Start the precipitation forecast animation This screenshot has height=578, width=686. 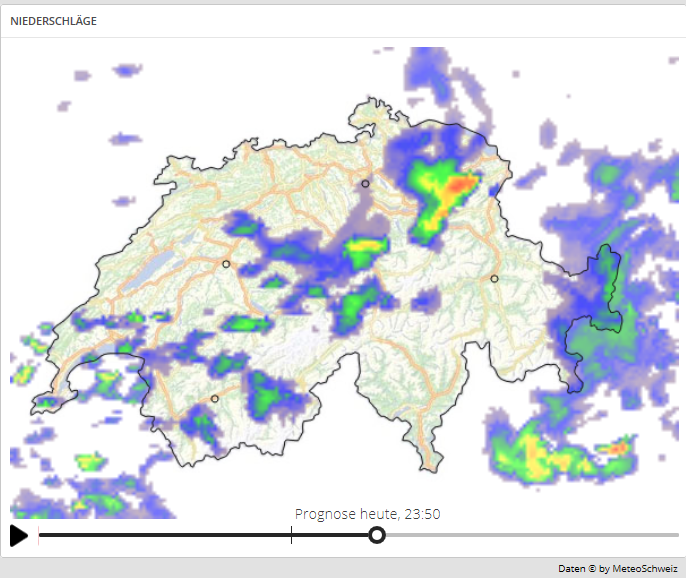coord(18,536)
